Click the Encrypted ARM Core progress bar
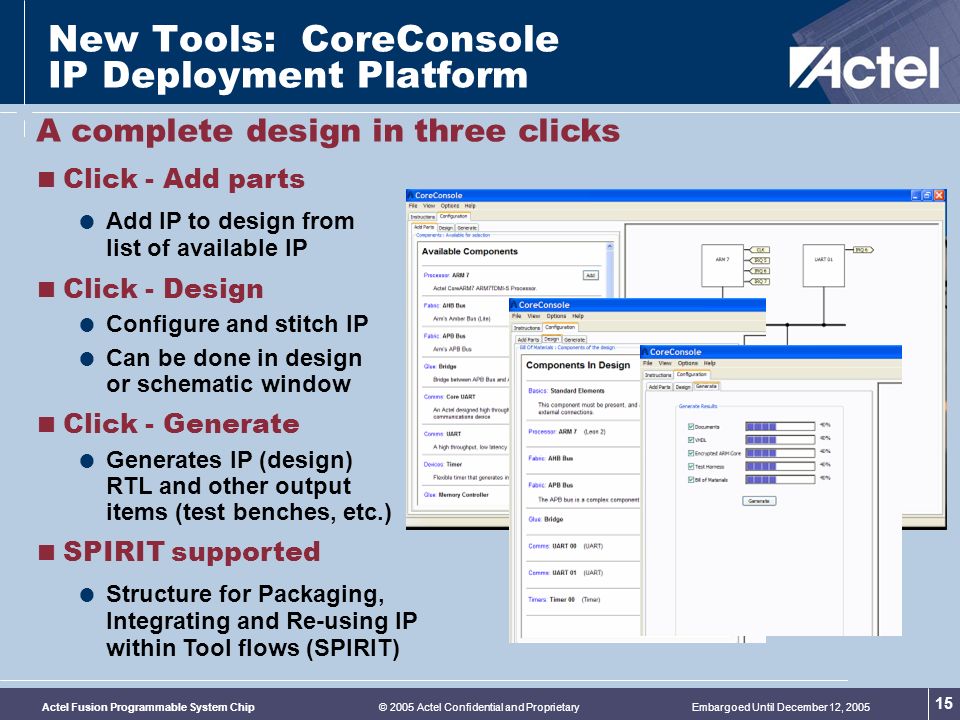 [x=780, y=453]
